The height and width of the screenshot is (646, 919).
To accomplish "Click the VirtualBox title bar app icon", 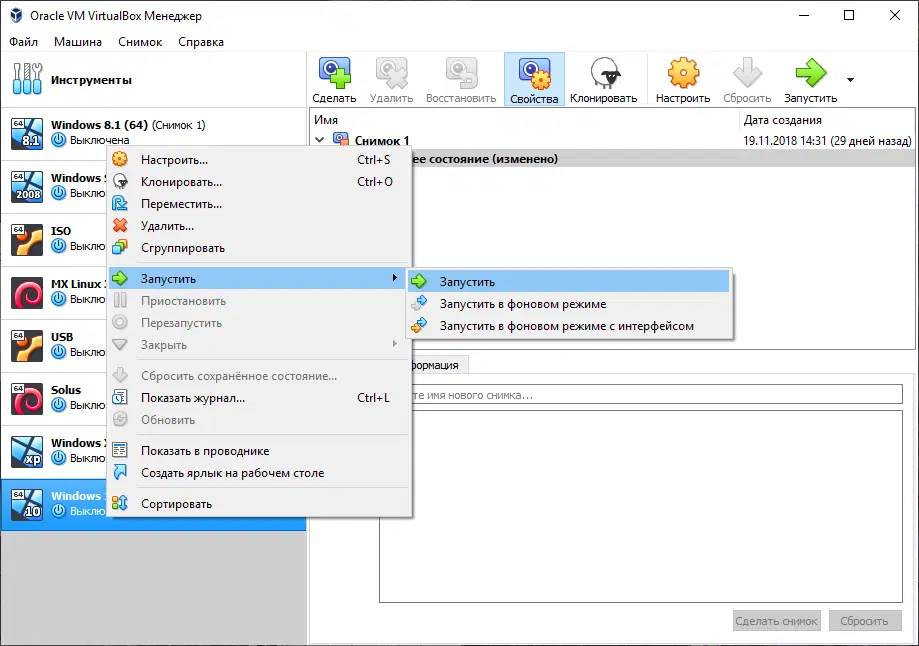I will pos(16,15).
